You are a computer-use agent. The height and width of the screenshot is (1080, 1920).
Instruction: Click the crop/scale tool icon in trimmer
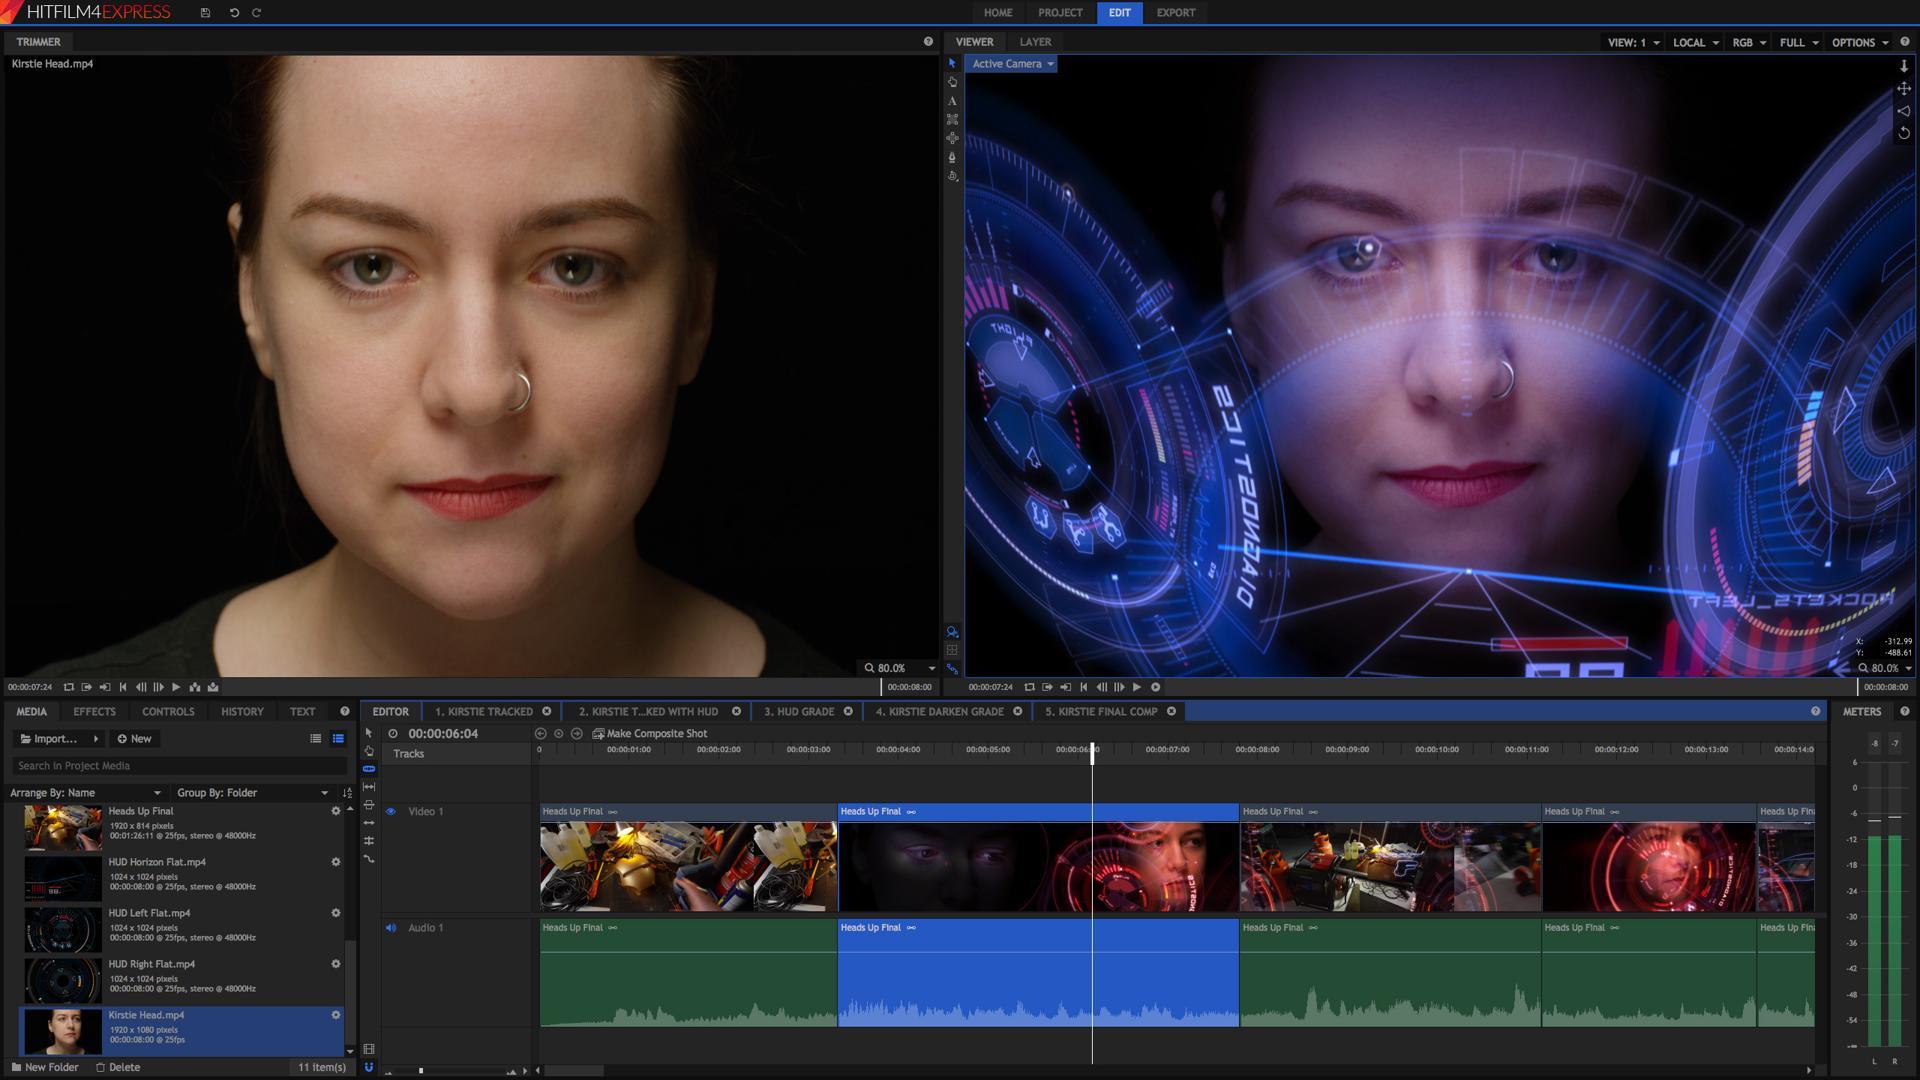(951, 119)
